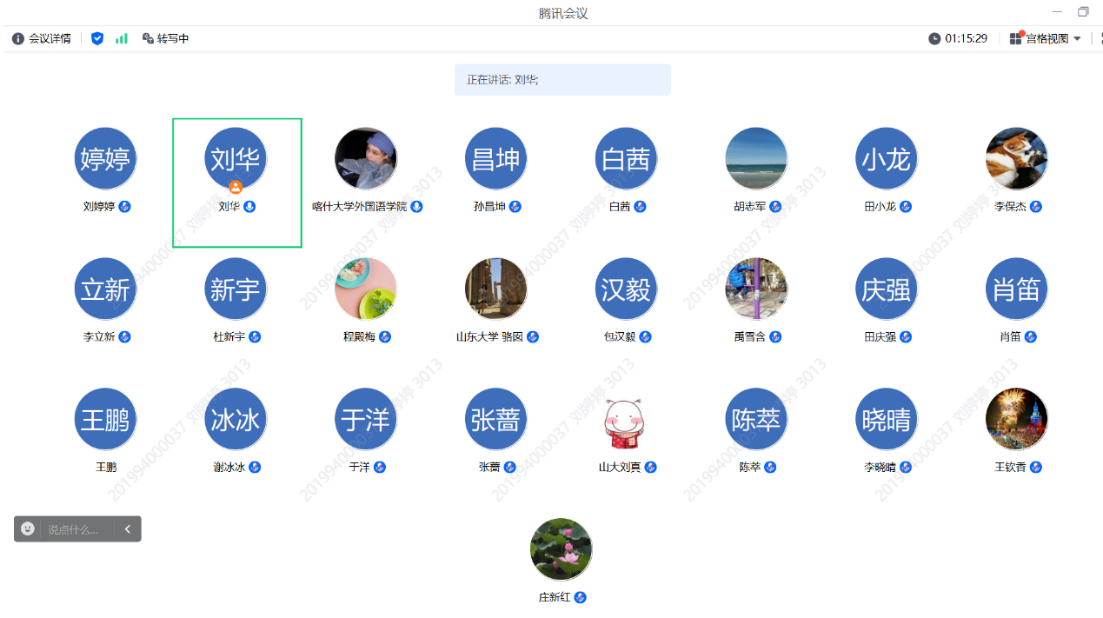The image size is (1103, 618).
Task: Select 李保杰's cat photo avatar
Action: click(x=1016, y=158)
